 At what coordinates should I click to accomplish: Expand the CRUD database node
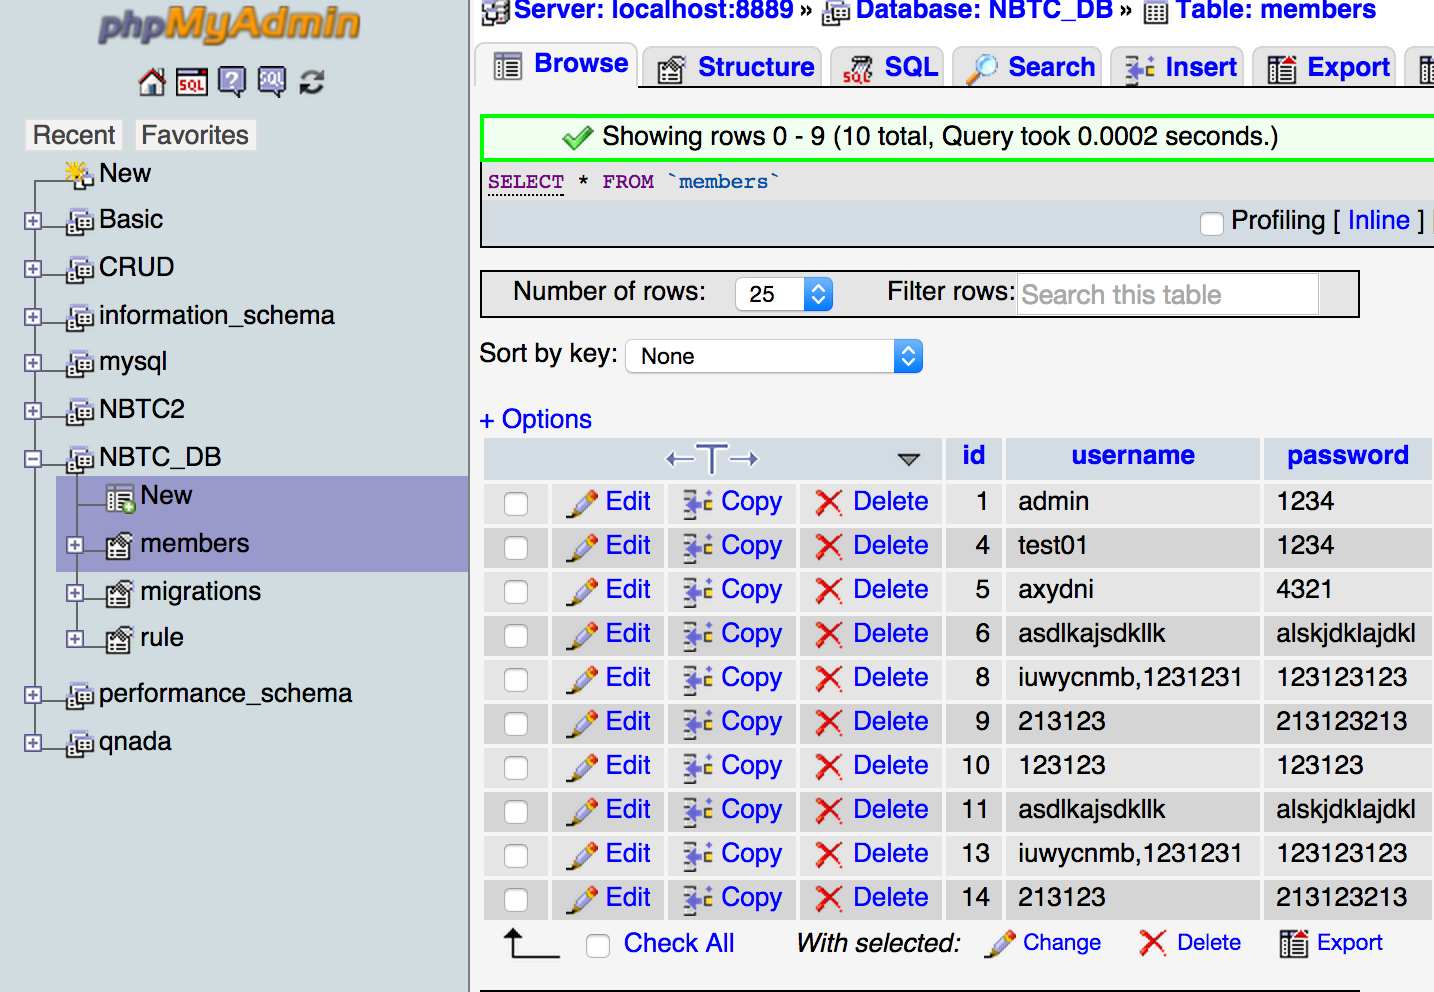click(x=33, y=269)
